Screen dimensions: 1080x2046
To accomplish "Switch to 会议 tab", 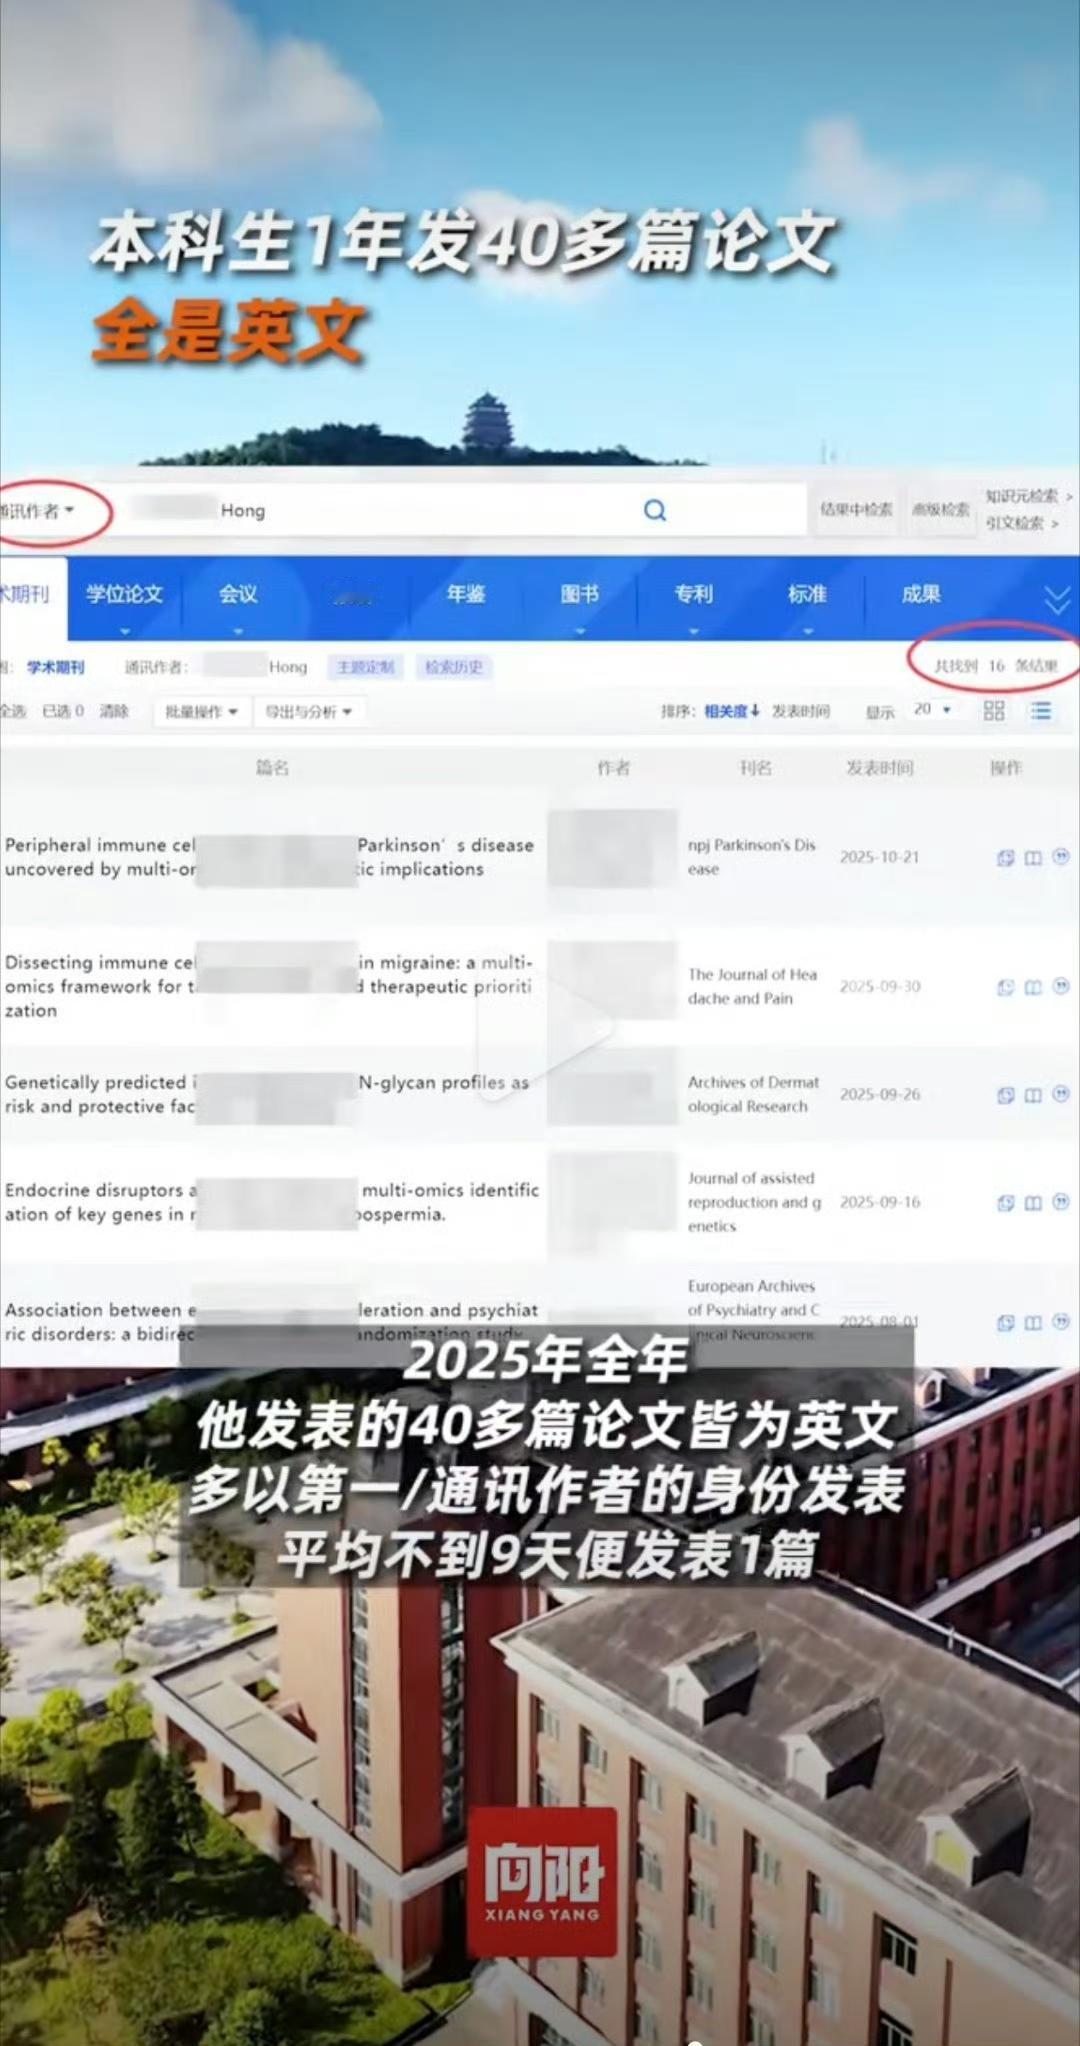I will pos(238,594).
